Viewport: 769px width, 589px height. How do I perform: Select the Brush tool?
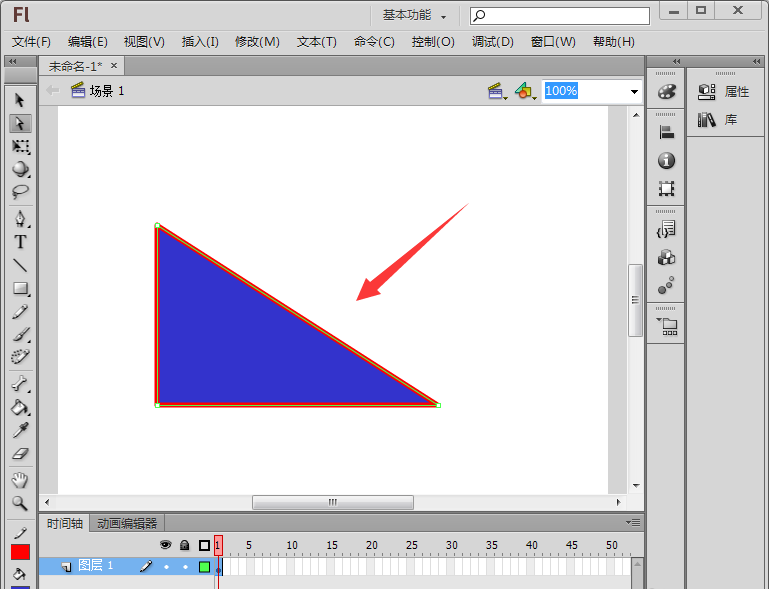20,334
